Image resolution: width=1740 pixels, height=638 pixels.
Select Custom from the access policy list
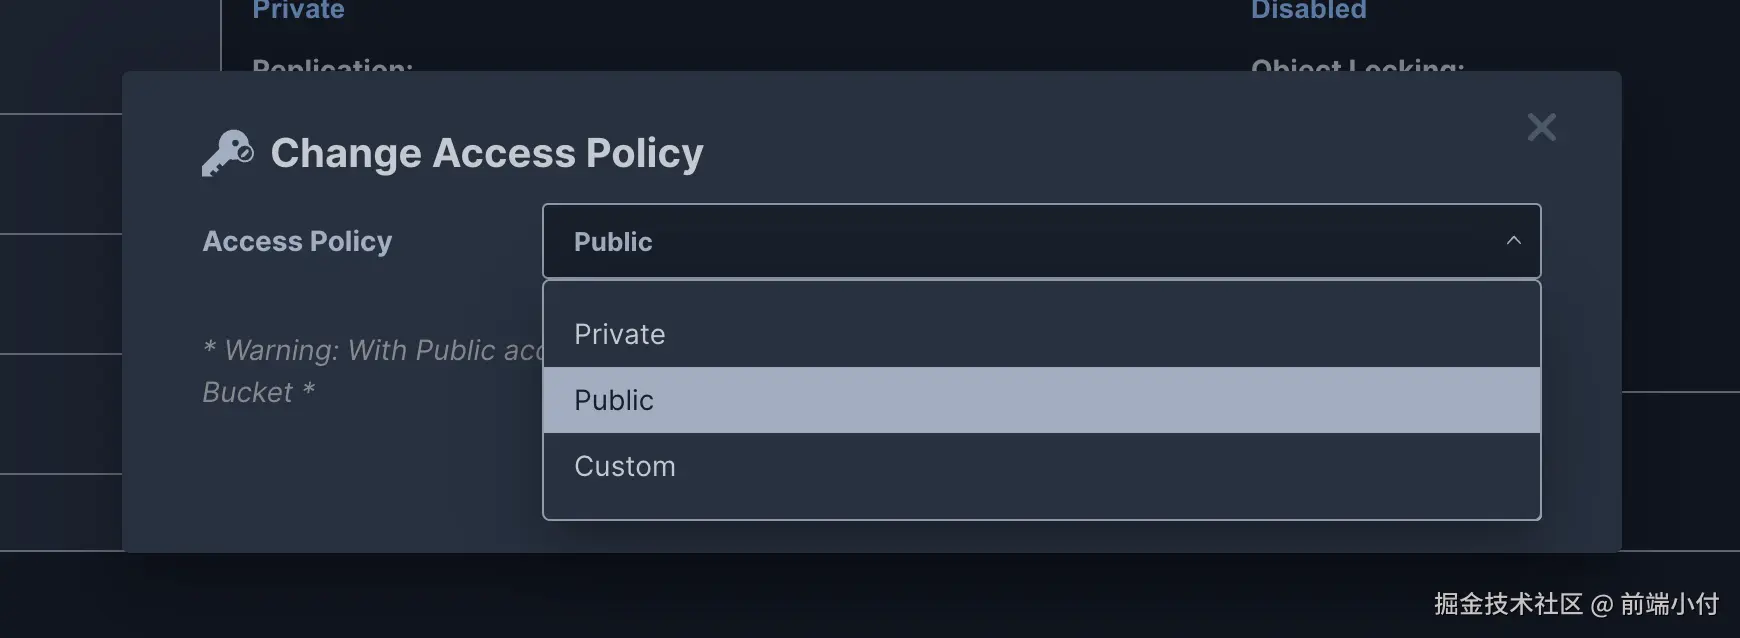625,466
